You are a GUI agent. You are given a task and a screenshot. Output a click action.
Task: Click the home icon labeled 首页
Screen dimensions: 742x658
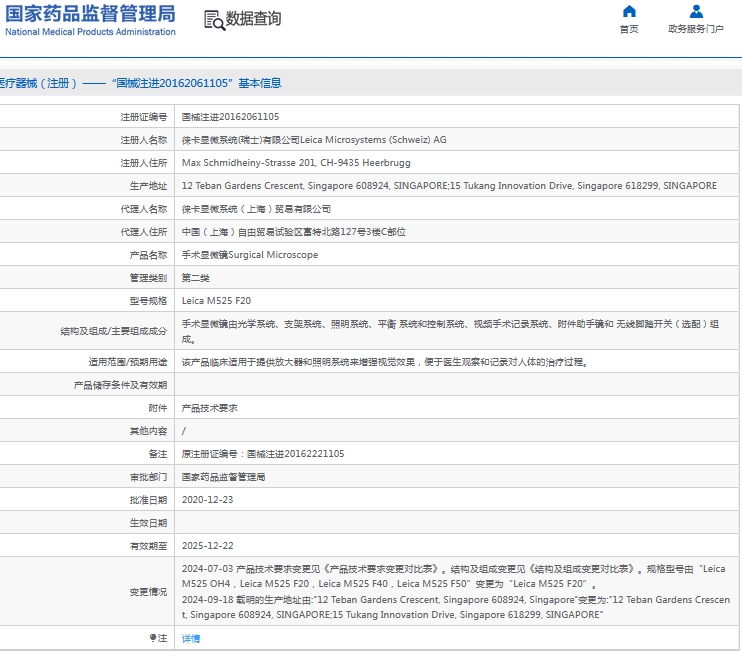coord(629,11)
